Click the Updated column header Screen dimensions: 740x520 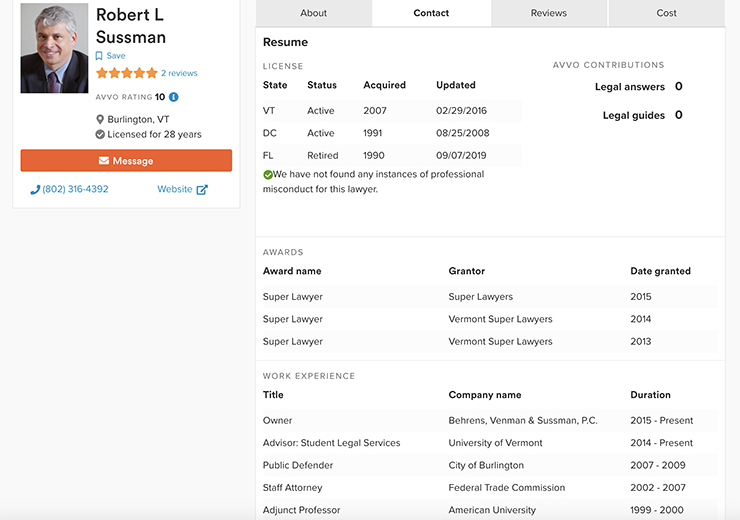tap(455, 85)
